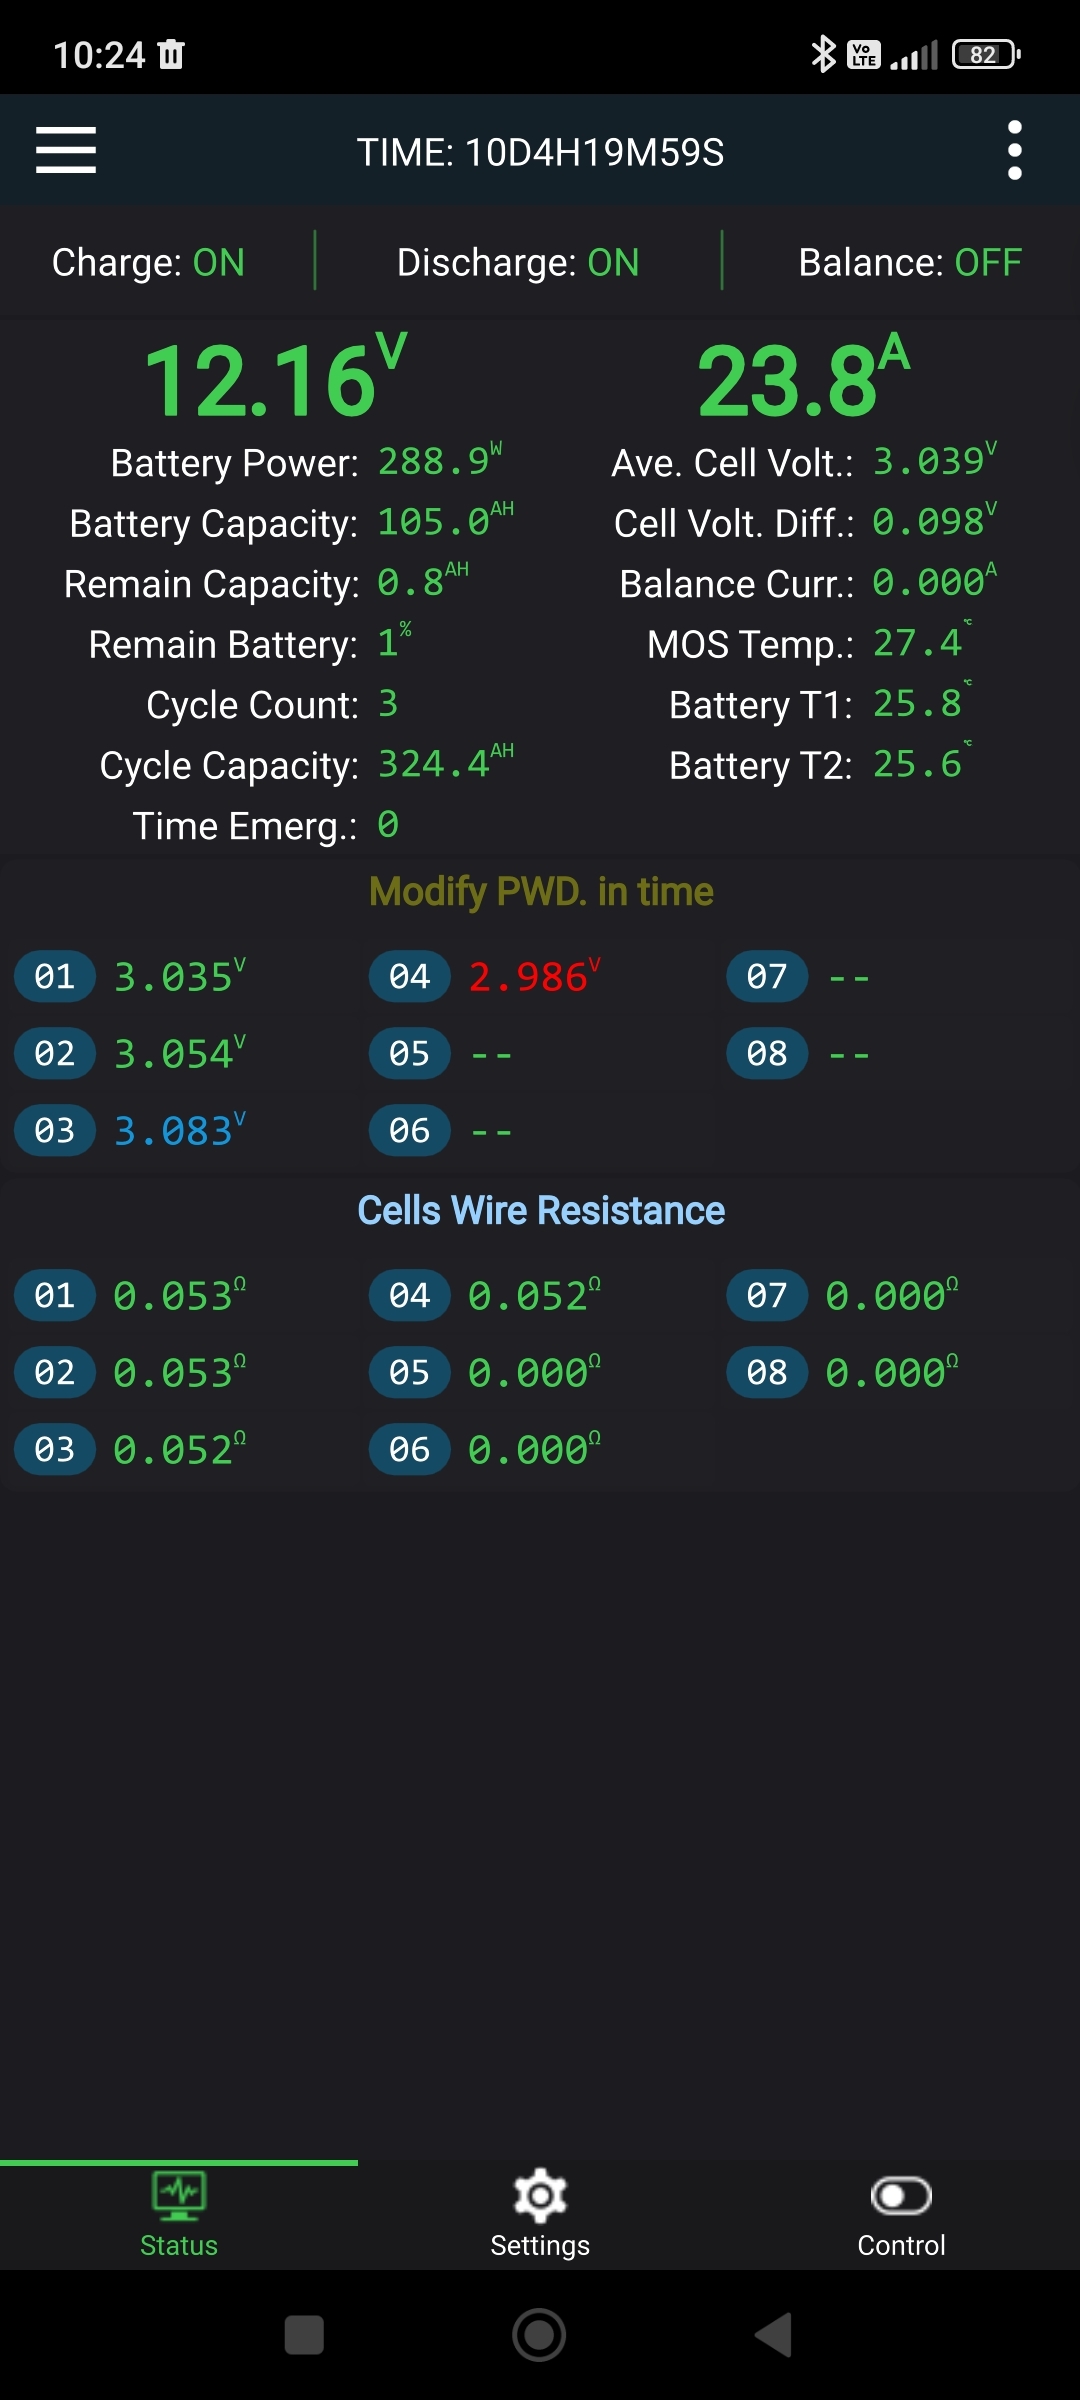The width and height of the screenshot is (1080, 2400).
Task: Tap the 12.16V total voltage readout
Action: tap(275, 380)
